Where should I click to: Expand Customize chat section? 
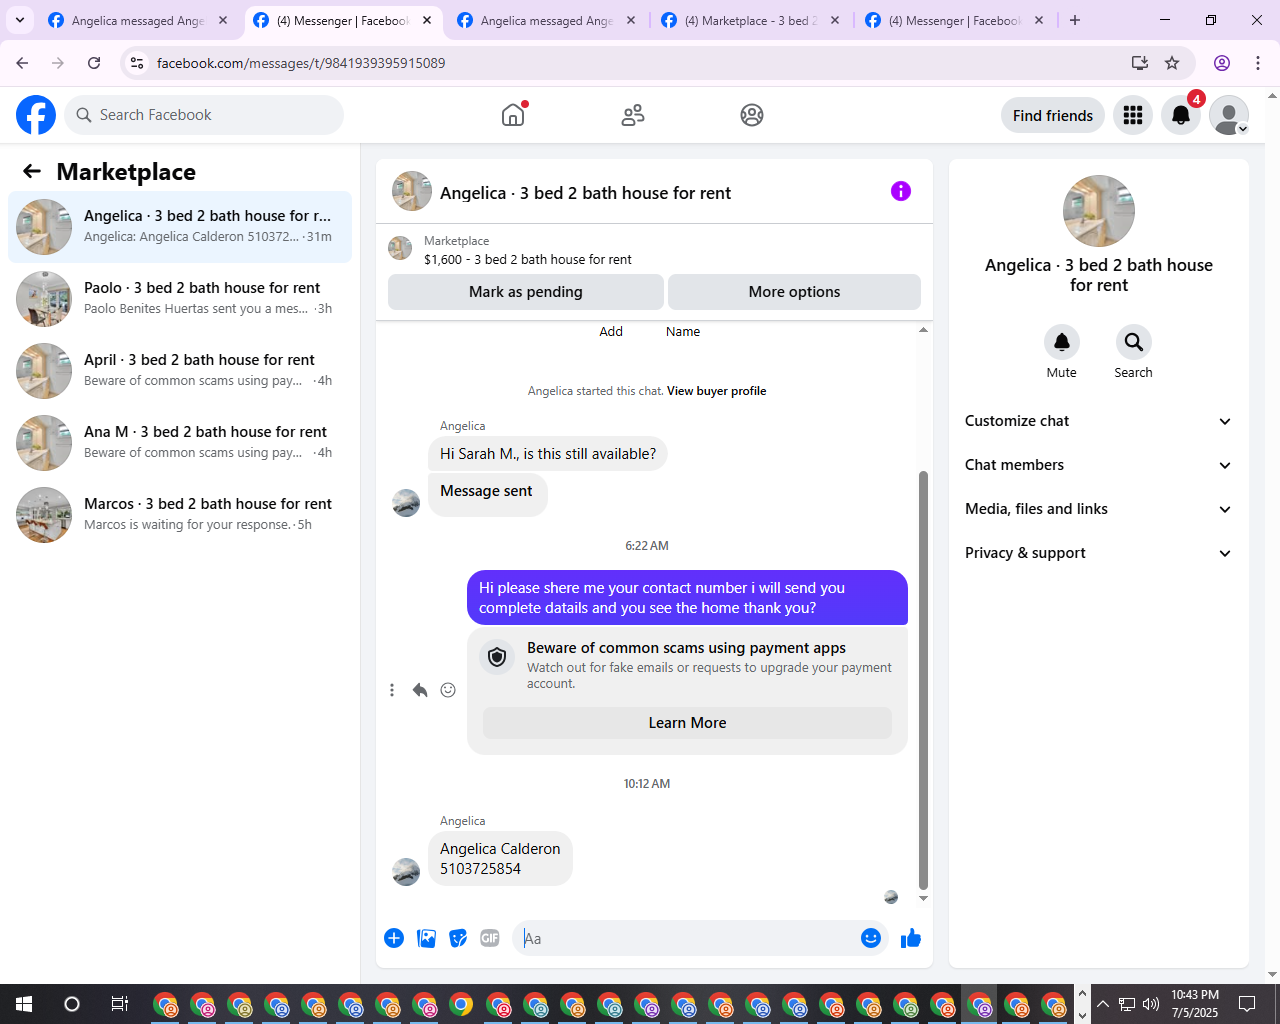pyautogui.click(x=1098, y=421)
